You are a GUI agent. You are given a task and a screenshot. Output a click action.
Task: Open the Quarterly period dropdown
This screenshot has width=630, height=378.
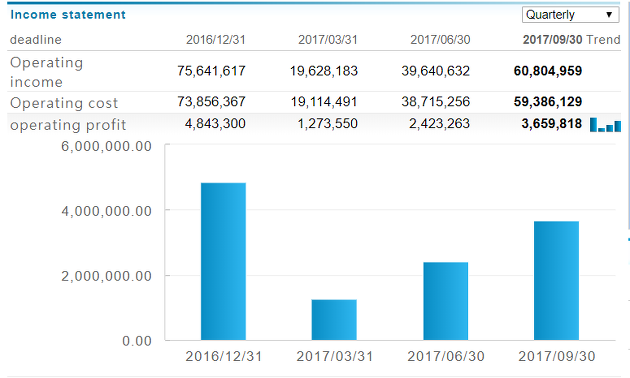click(571, 15)
